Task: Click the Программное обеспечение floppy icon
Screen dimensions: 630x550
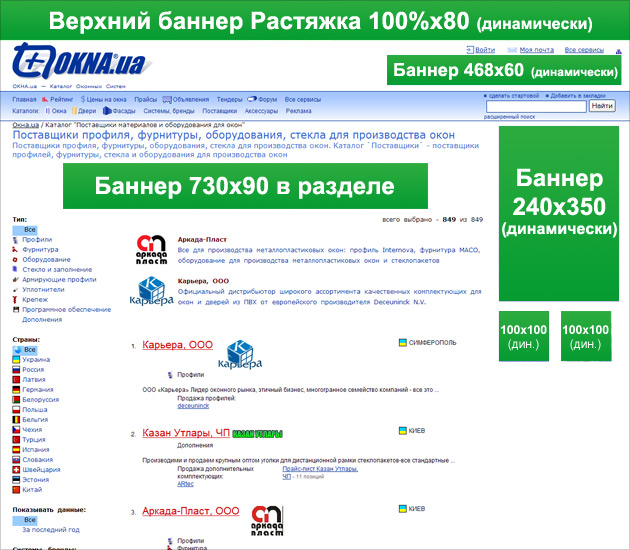Action: click(x=16, y=309)
